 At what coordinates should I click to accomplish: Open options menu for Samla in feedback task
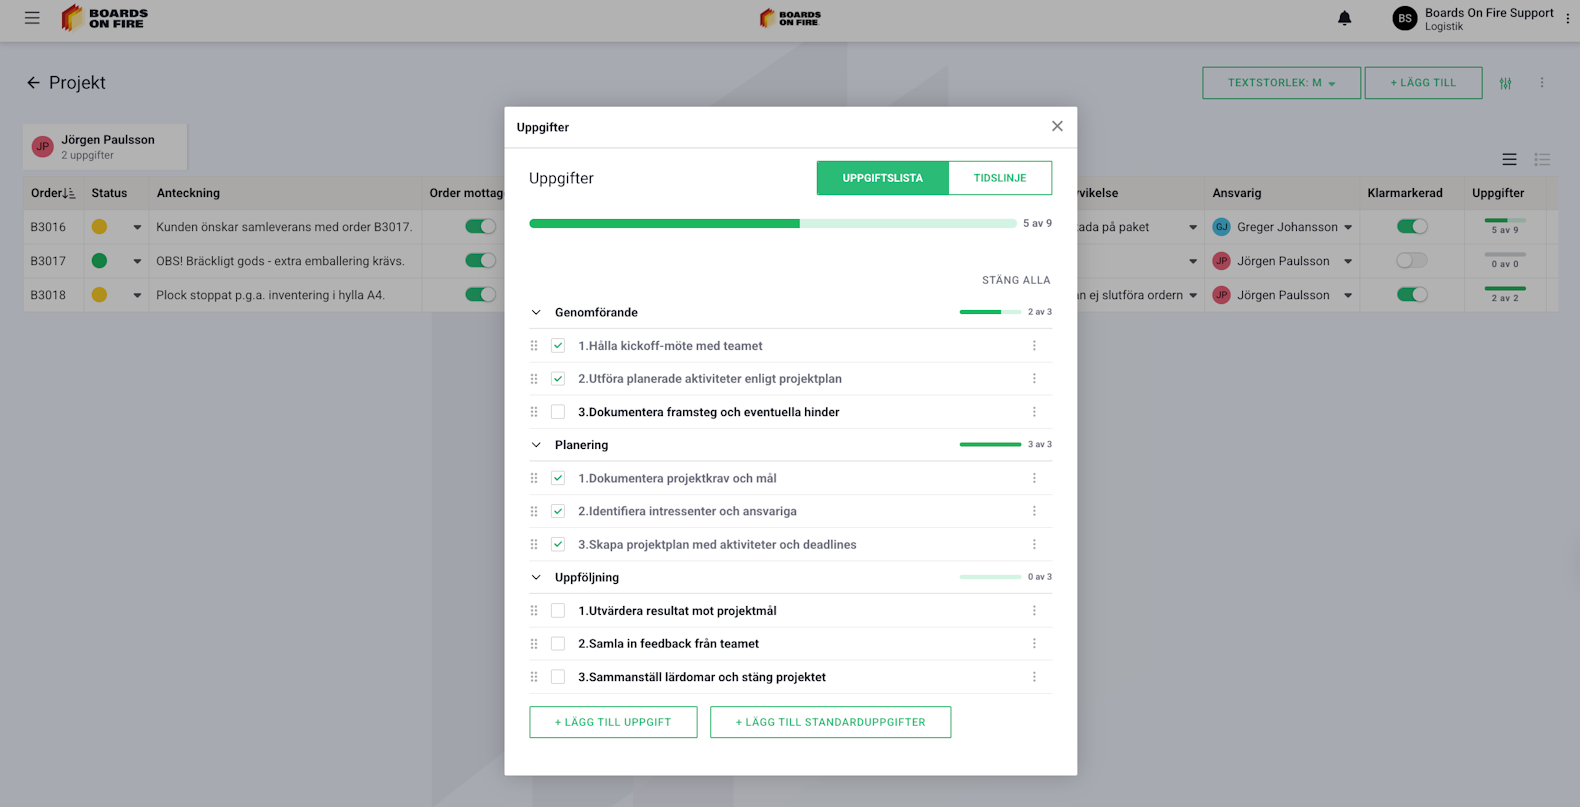(x=1034, y=644)
